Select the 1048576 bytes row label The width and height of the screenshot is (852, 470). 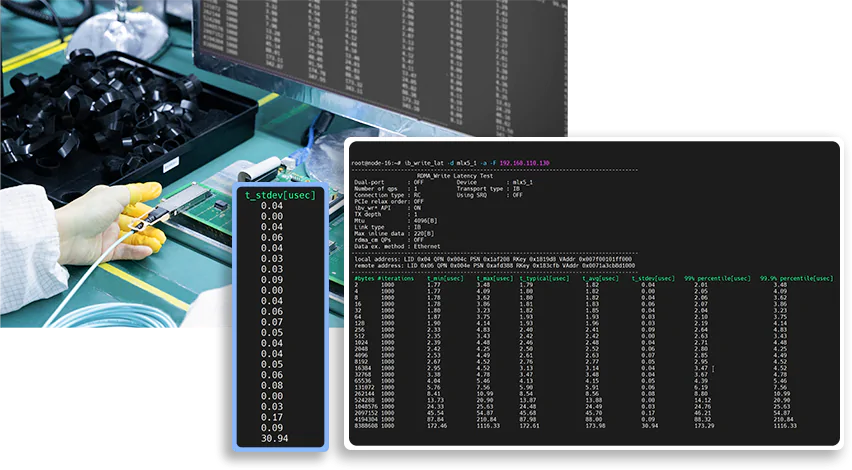tap(366, 406)
